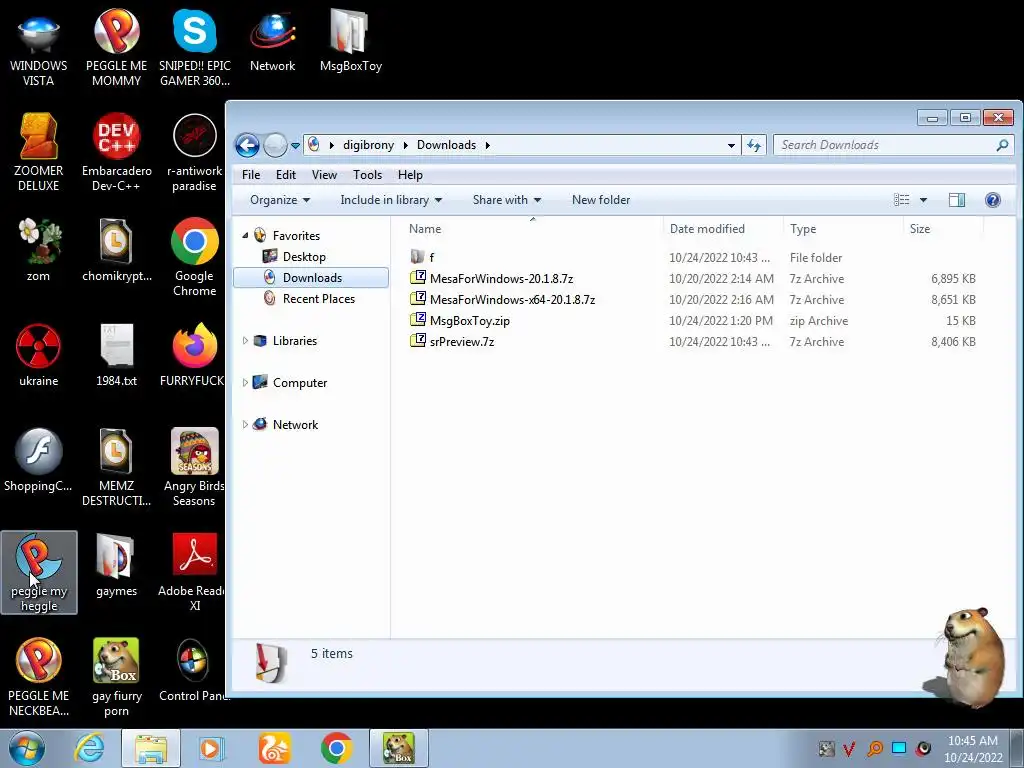Select the ZOOMER DELUXE desktop icon
1024x768 pixels.
(x=39, y=154)
